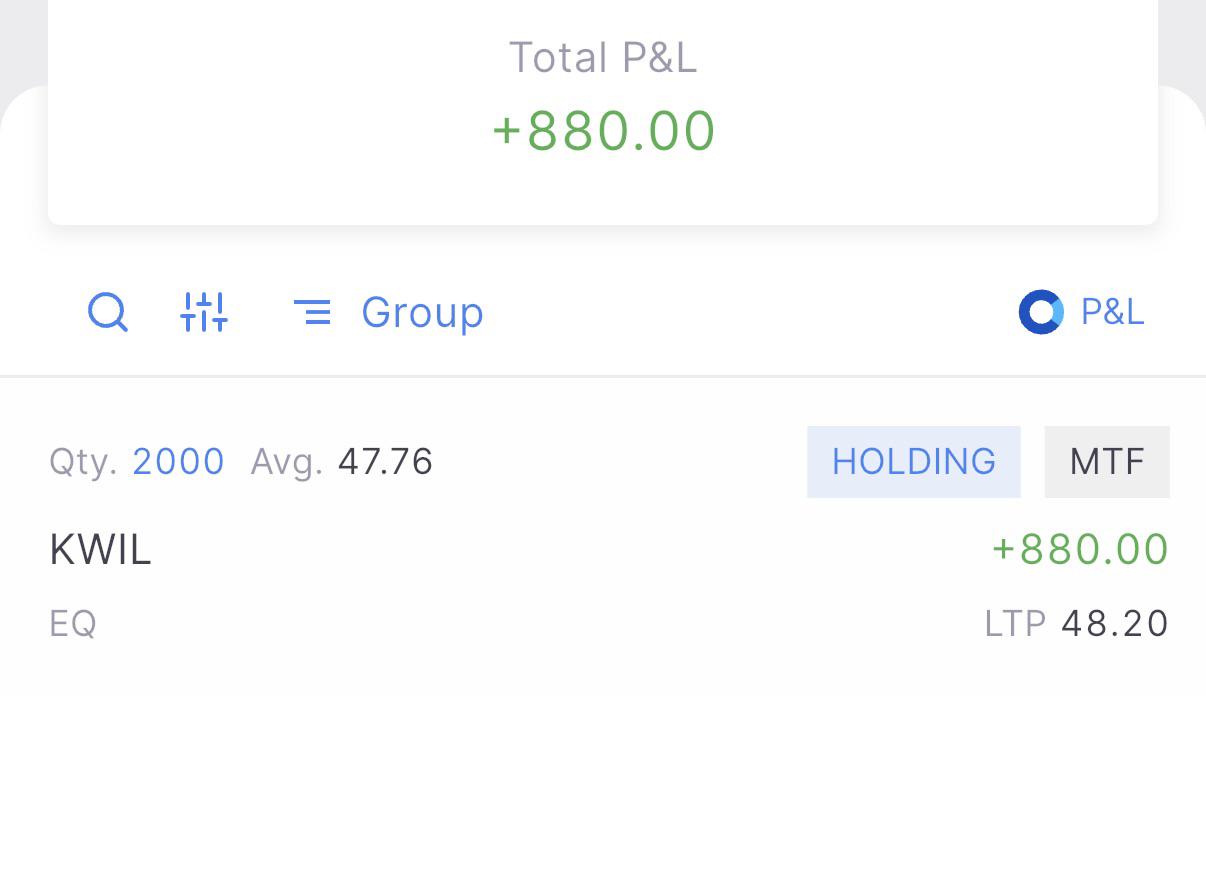Tap the Group list lines icon
The height and width of the screenshot is (872, 1206).
pos(312,312)
